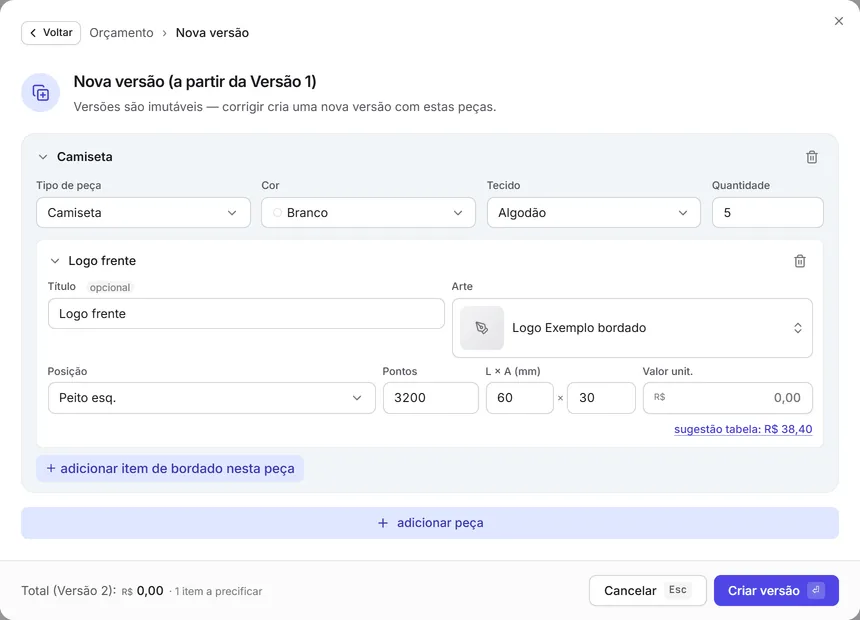
Task: Open the Posição dropdown showing Peito esq.
Action: 211,398
